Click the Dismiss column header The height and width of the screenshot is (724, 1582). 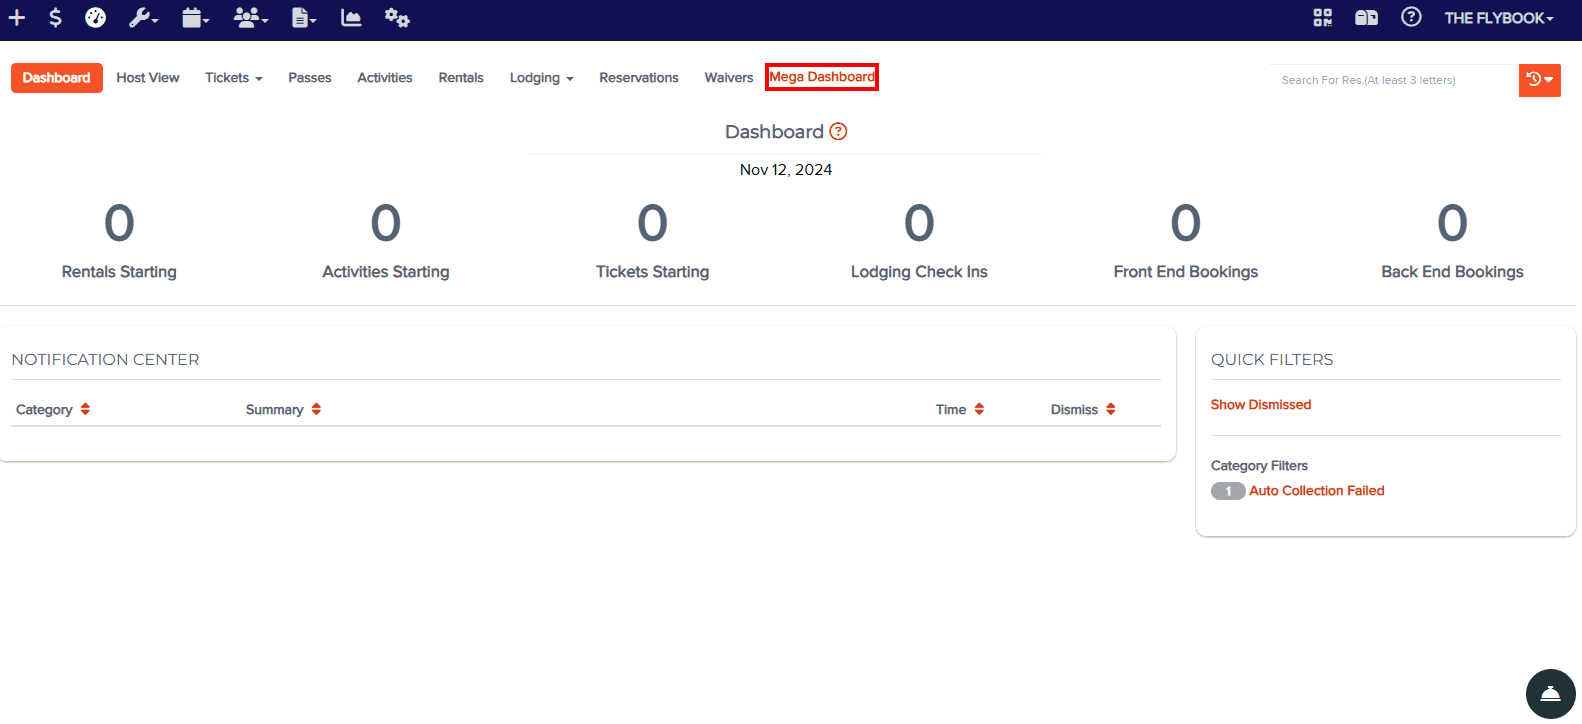1074,410
